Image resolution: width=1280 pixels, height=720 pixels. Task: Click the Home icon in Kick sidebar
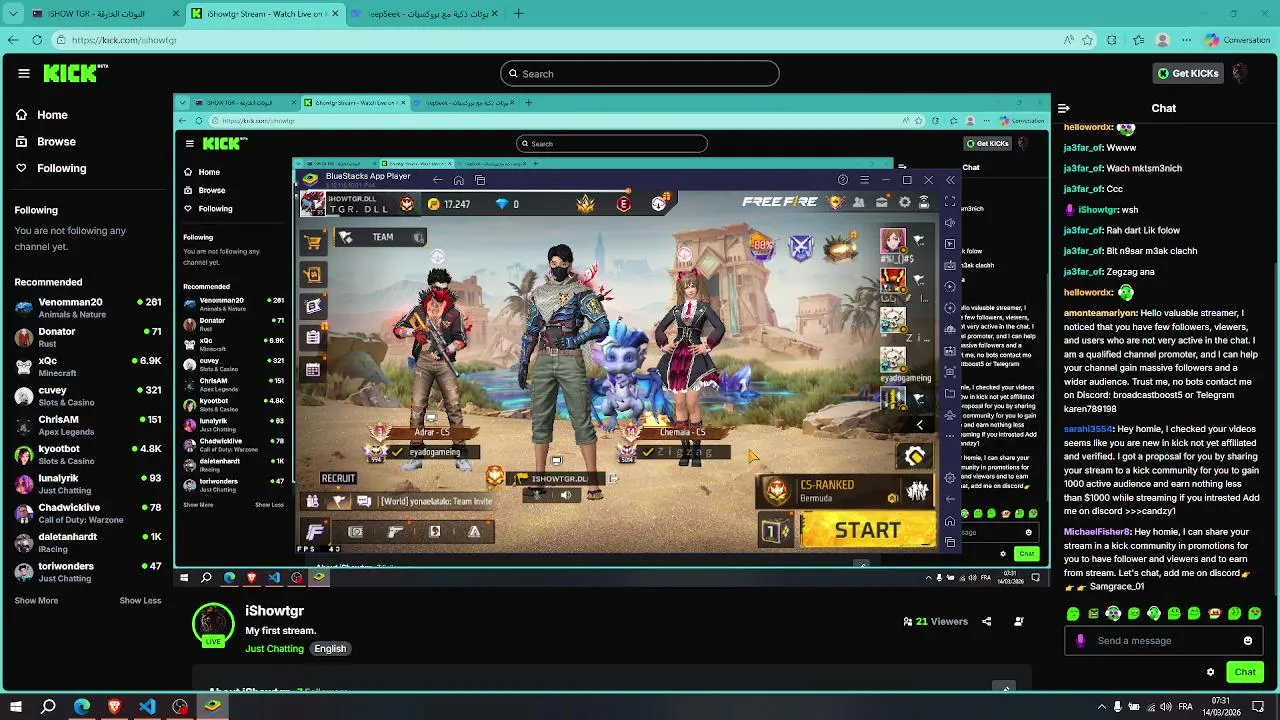(22, 115)
